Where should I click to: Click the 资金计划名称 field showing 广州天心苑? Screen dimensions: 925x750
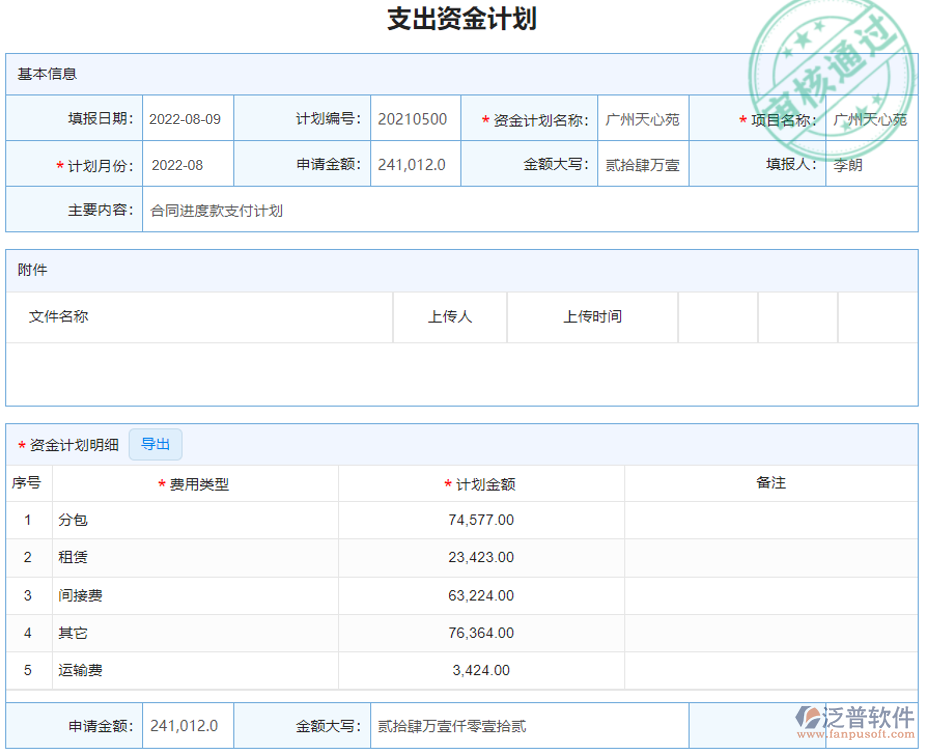(x=643, y=117)
